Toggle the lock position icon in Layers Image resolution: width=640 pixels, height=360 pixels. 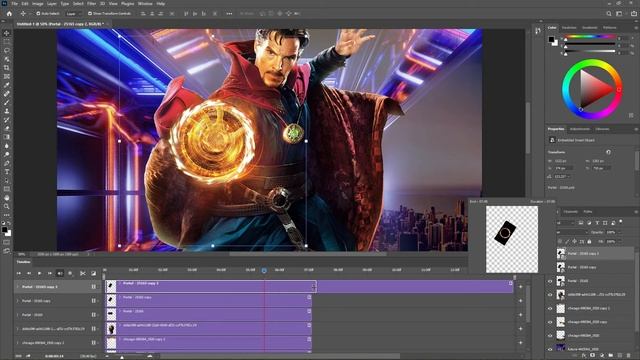tap(574, 242)
